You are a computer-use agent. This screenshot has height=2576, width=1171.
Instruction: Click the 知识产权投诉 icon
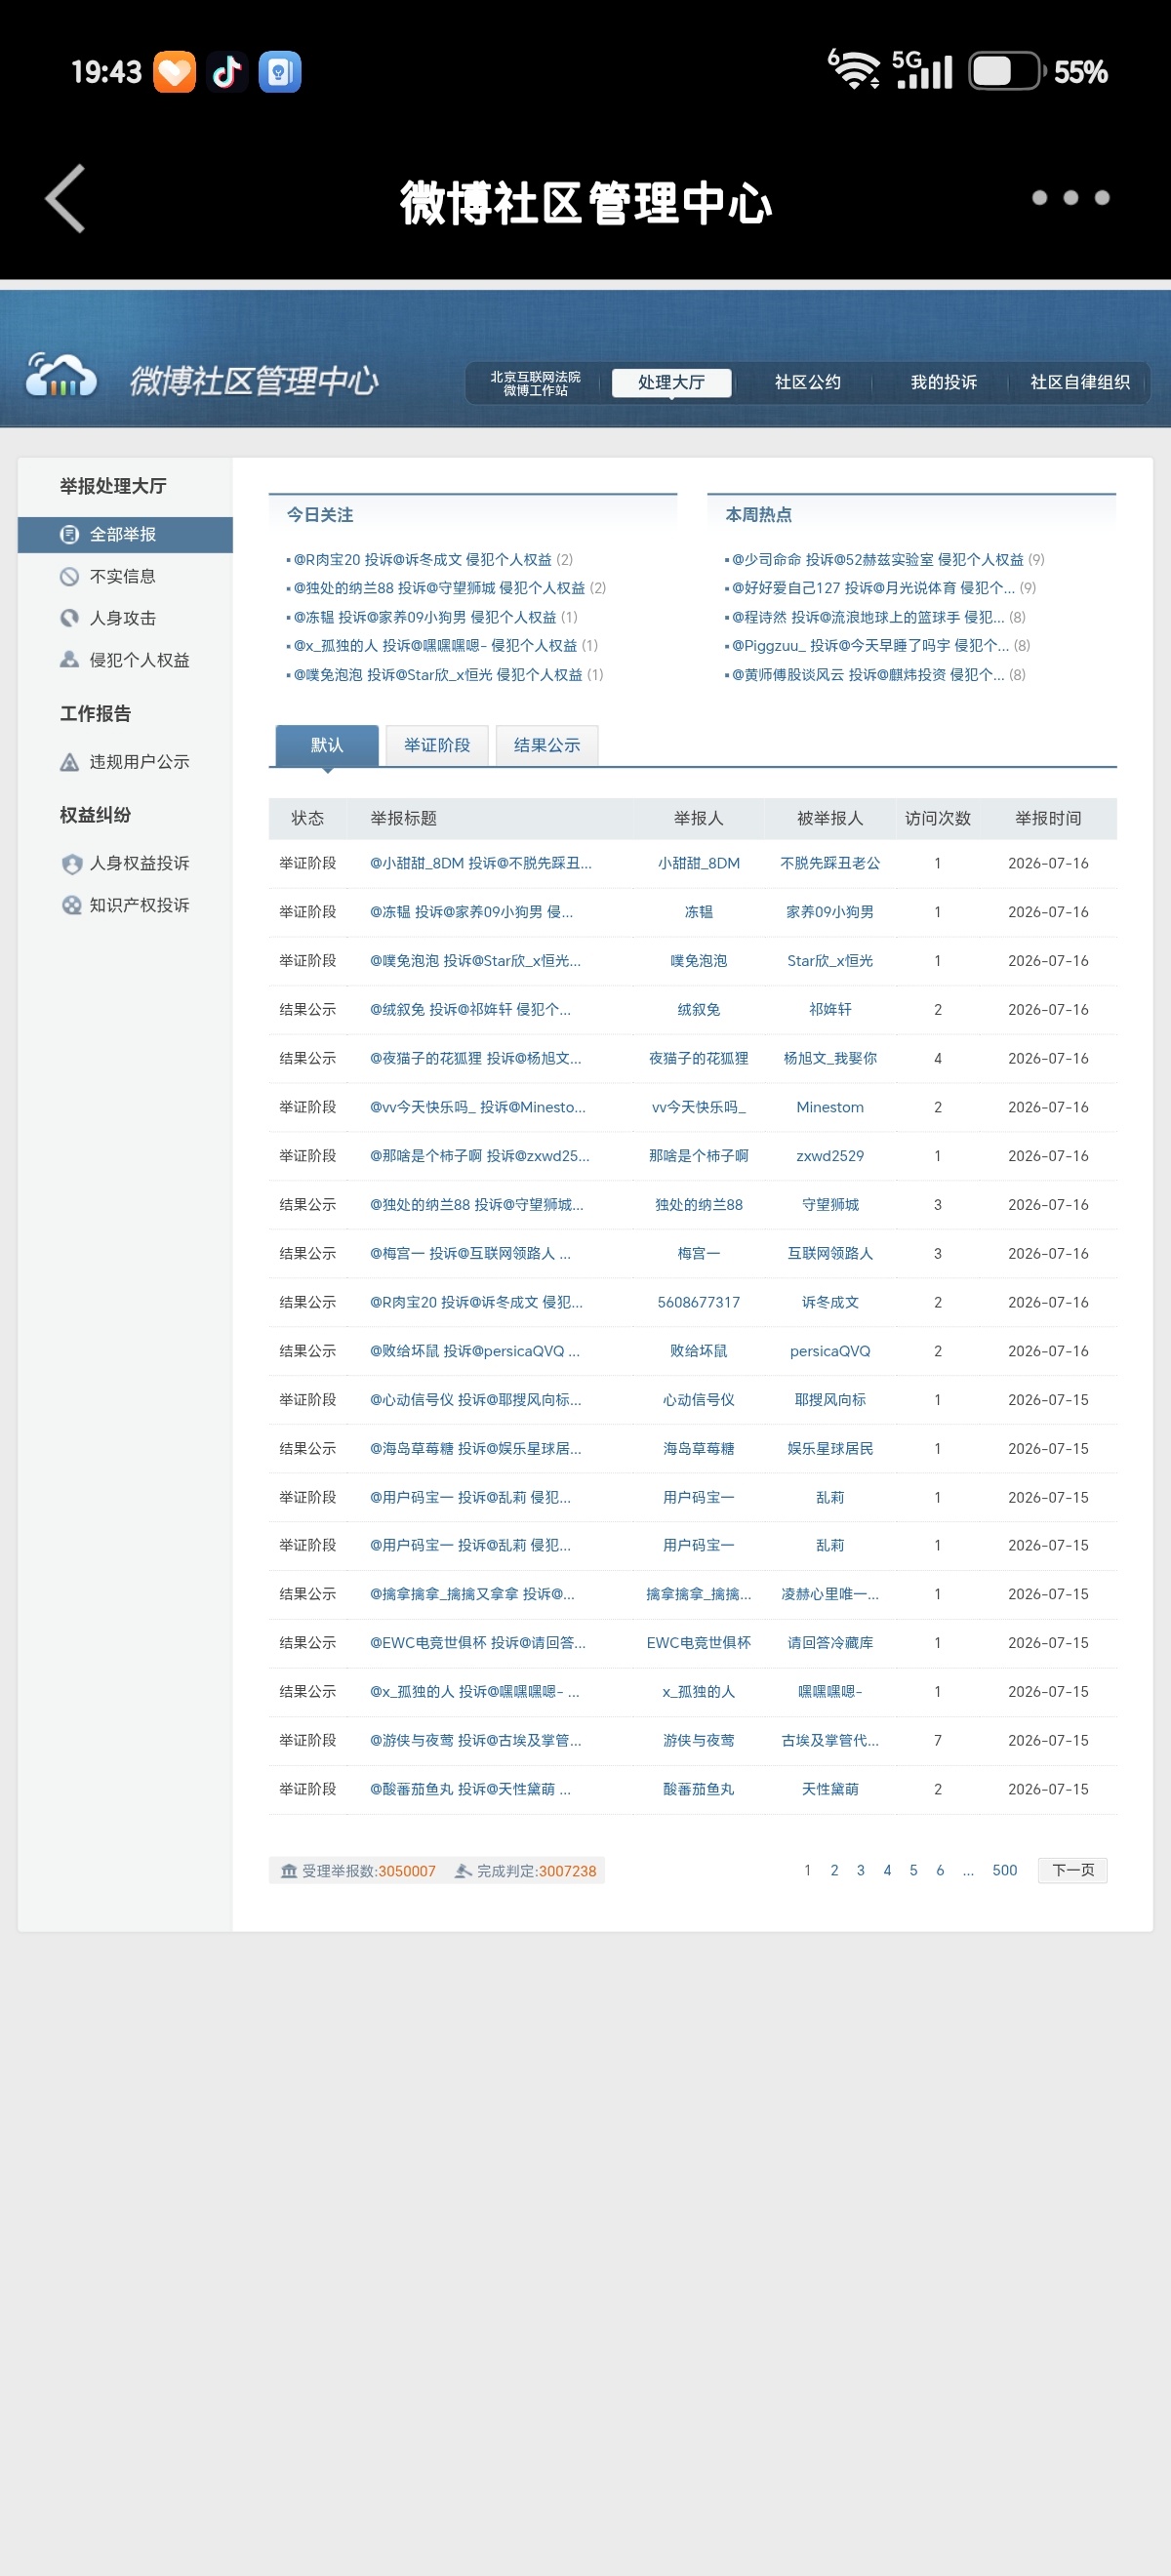pyautogui.click(x=71, y=905)
